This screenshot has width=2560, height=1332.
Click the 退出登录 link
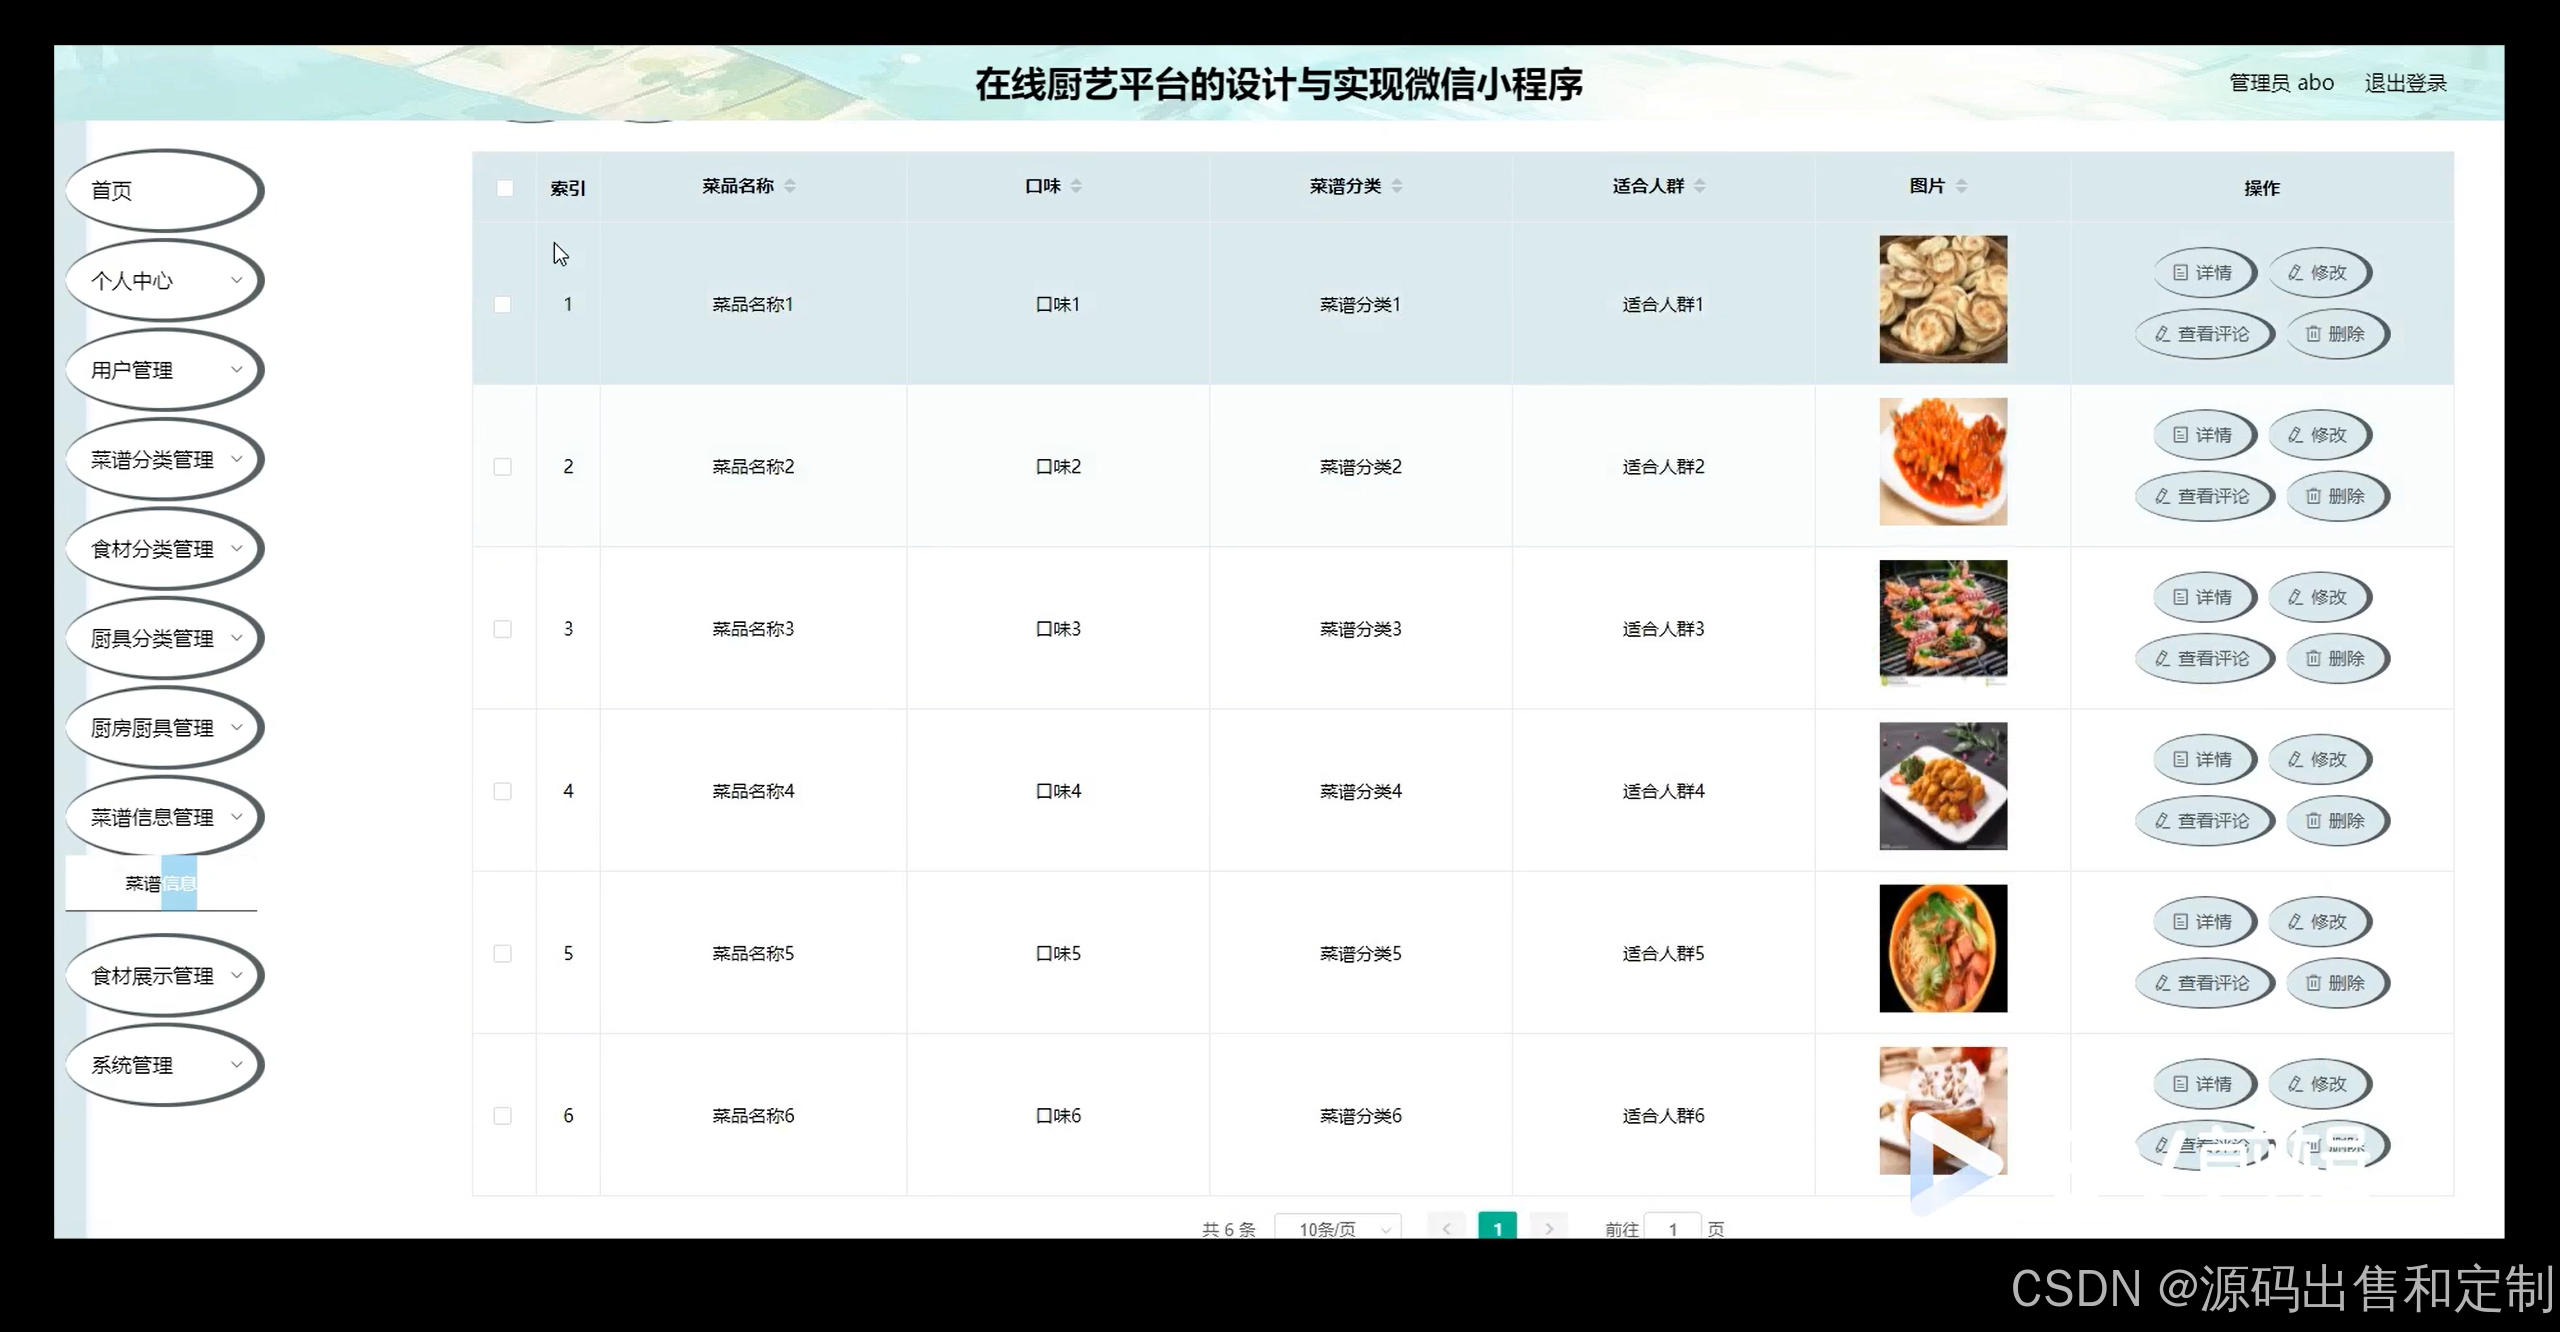pos(2405,83)
